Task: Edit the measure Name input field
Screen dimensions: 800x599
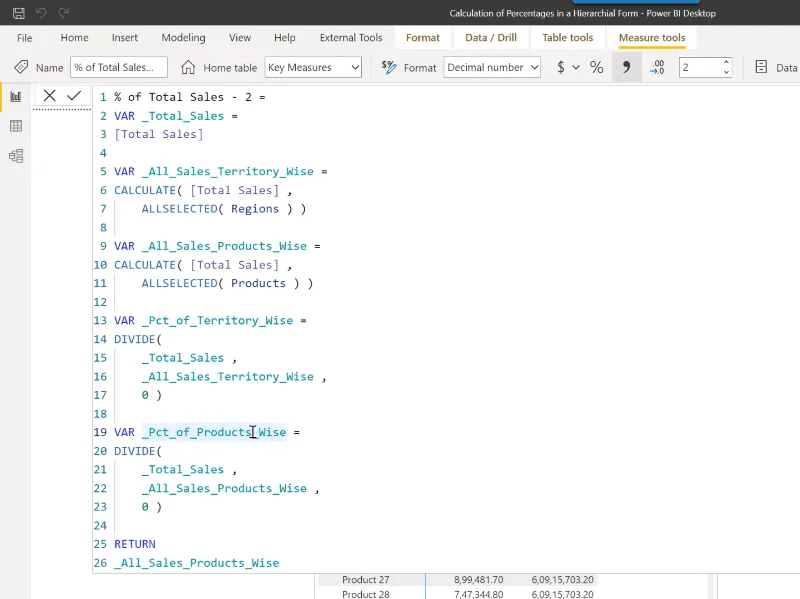Action: (x=119, y=67)
